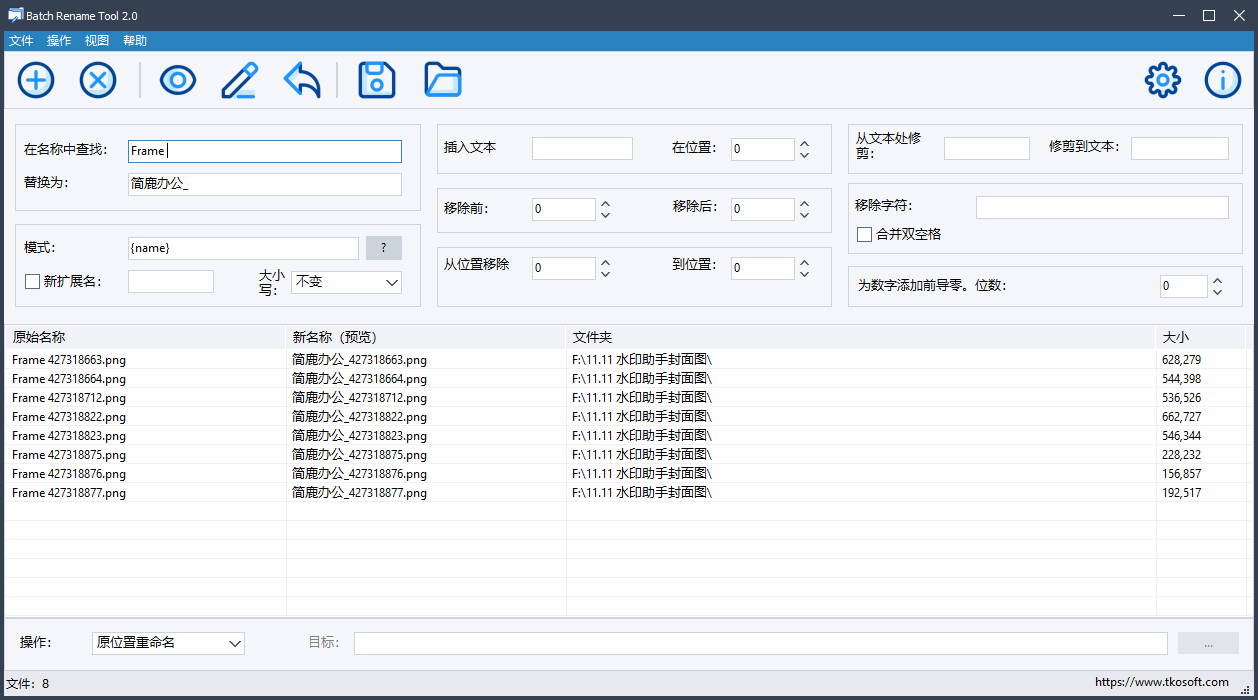Click the undo arrow icon
This screenshot has height=700, width=1258.
coord(302,80)
